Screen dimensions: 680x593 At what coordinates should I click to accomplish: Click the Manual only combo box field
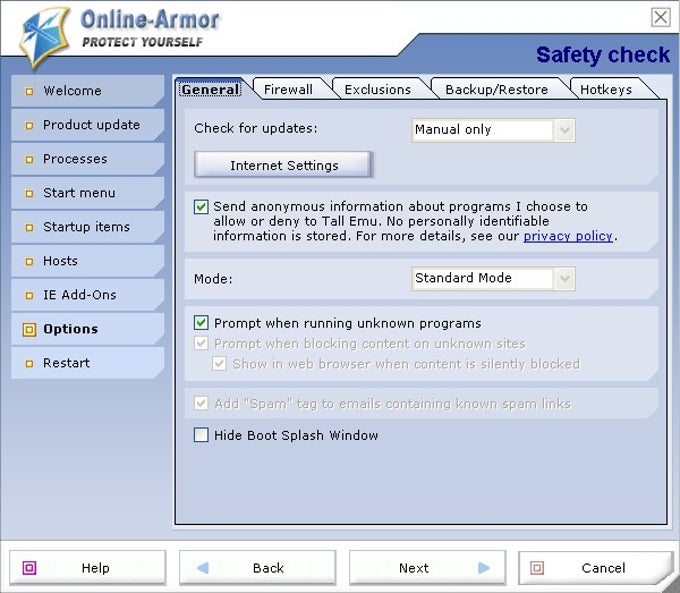pyautogui.click(x=493, y=130)
